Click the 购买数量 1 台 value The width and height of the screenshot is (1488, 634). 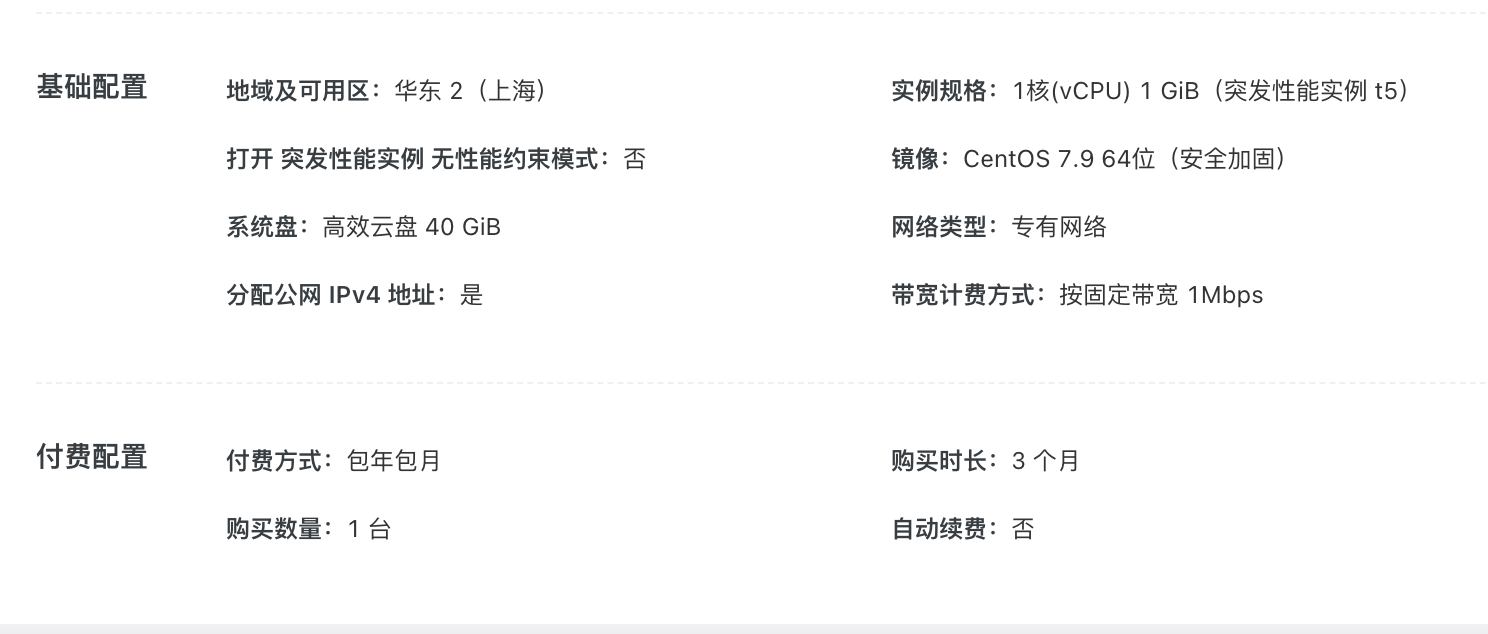coord(369,529)
